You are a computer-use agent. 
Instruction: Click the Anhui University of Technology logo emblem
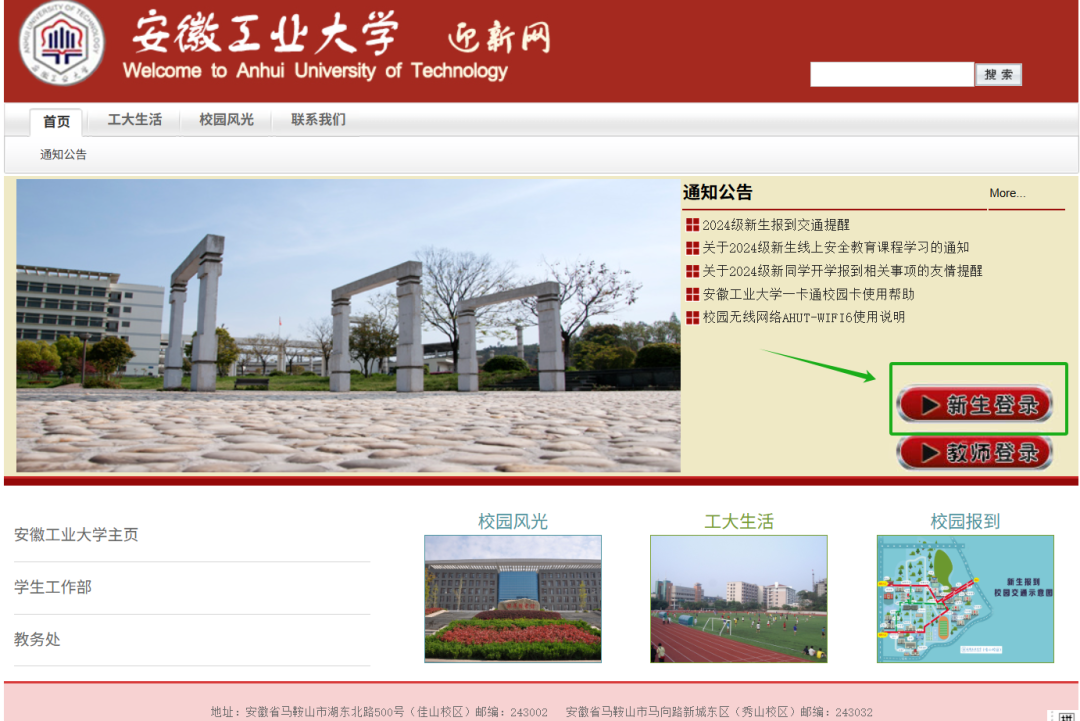point(62,43)
